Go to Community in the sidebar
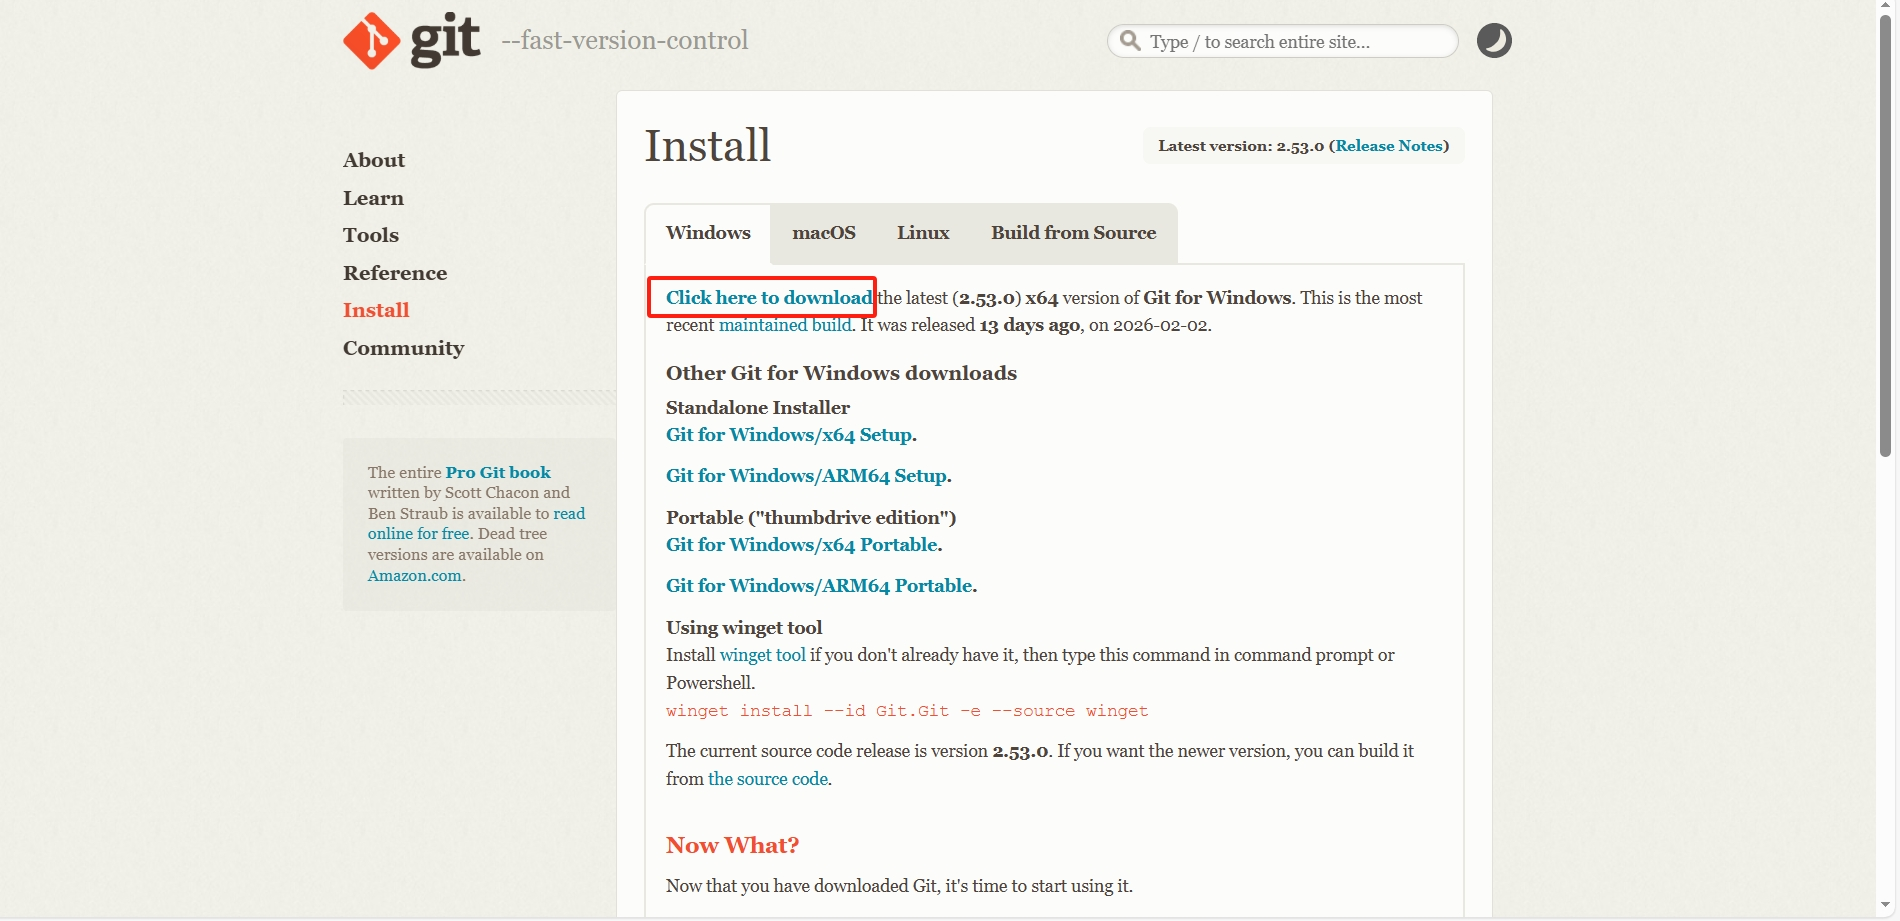 pyautogui.click(x=403, y=348)
